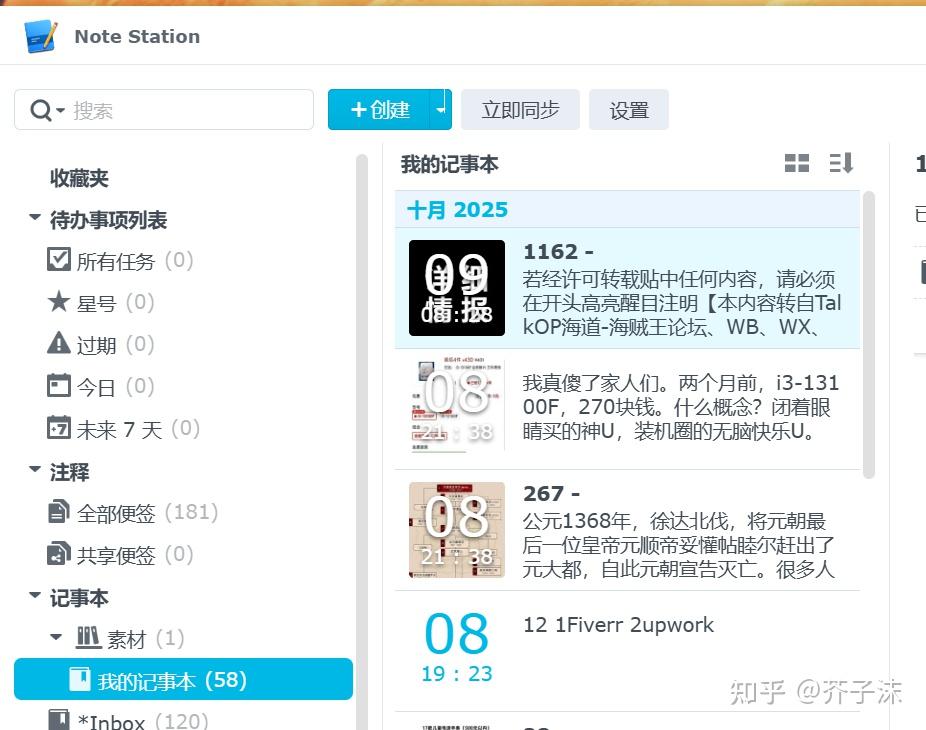Open the 创建 dropdown arrow
This screenshot has height=730, width=926.
point(441,109)
